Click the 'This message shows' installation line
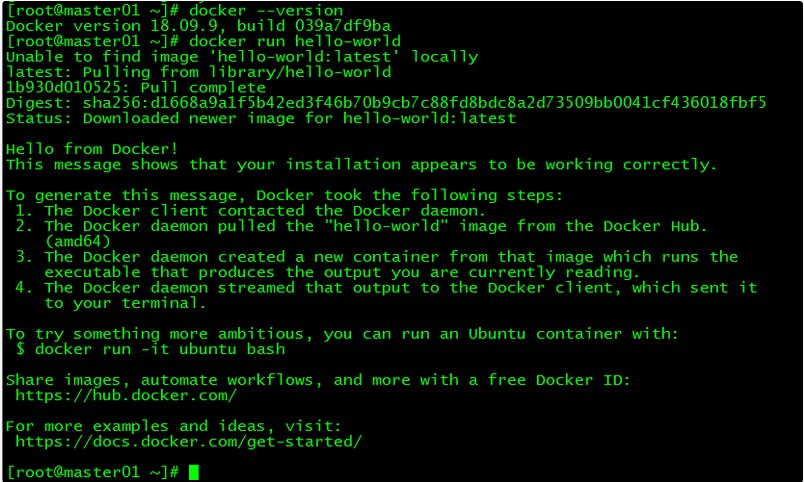The width and height of the screenshot is (804, 482). [361, 164]
